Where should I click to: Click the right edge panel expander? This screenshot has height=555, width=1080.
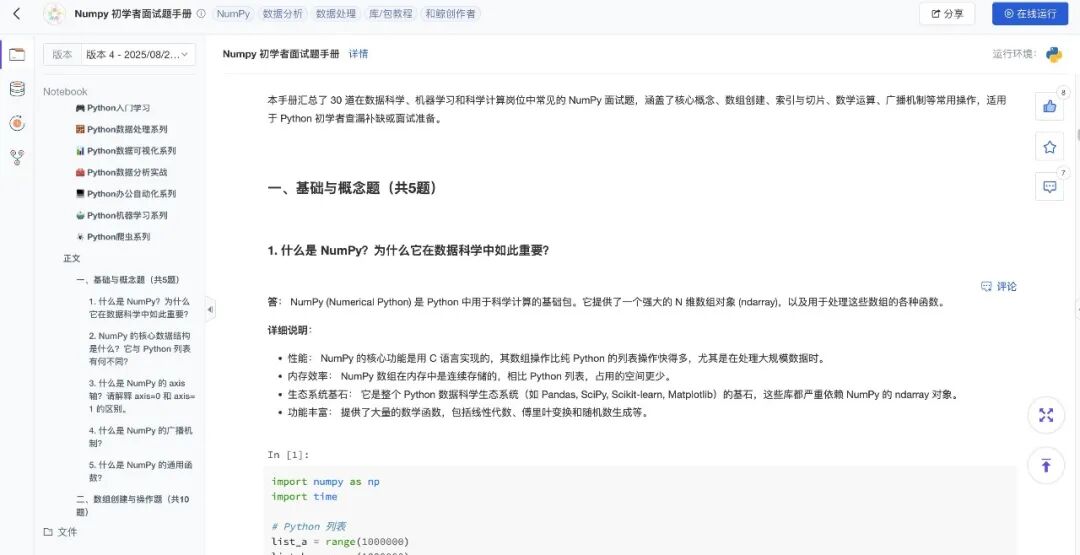[x=1077, y=309]
